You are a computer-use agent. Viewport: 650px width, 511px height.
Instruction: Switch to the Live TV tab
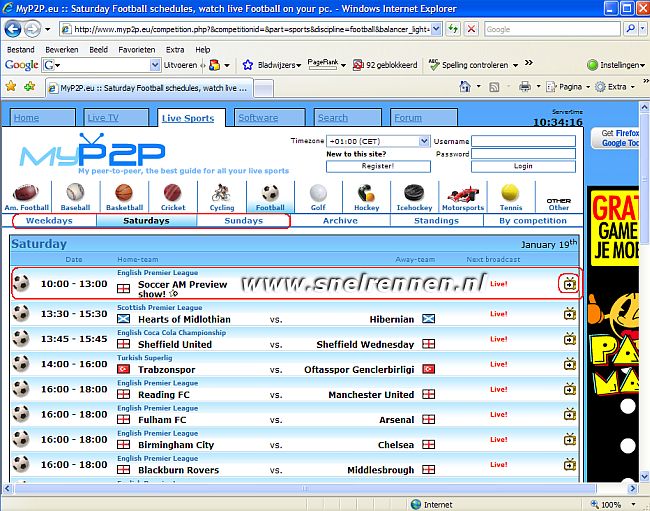116,118
